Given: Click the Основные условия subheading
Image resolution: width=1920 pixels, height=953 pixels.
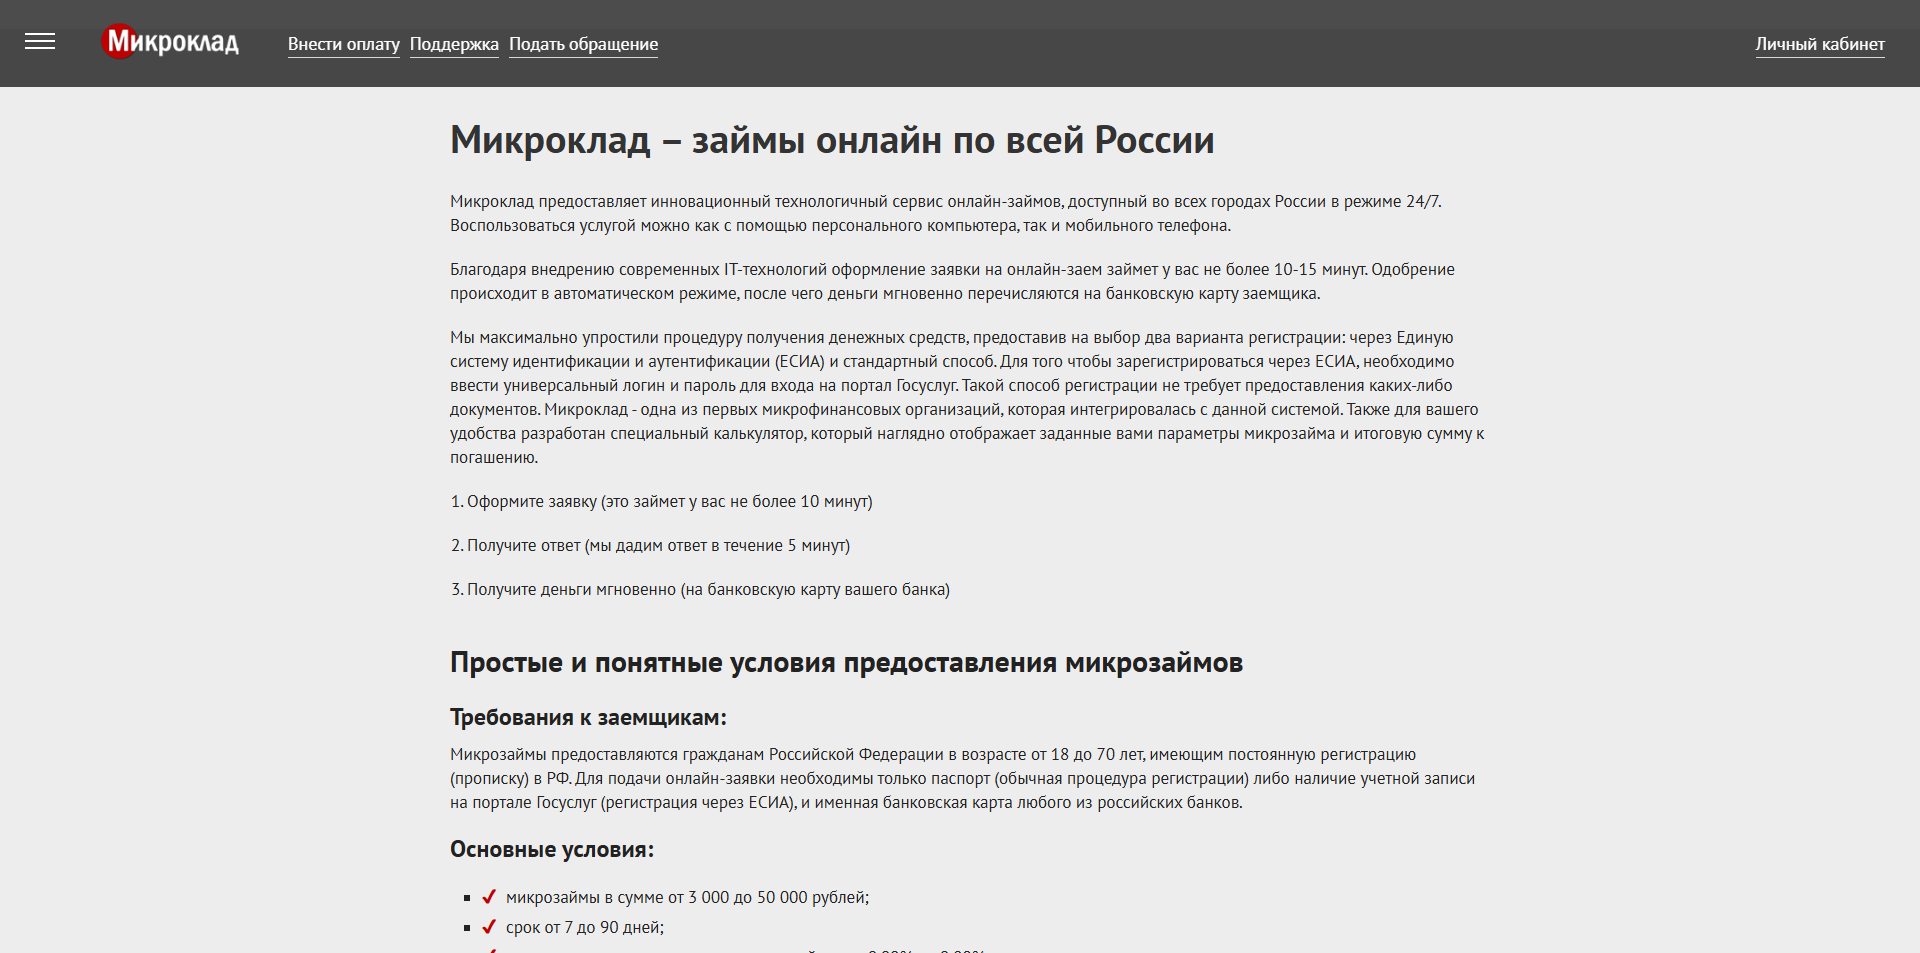Looking at the screenshot, I should 551,849.
